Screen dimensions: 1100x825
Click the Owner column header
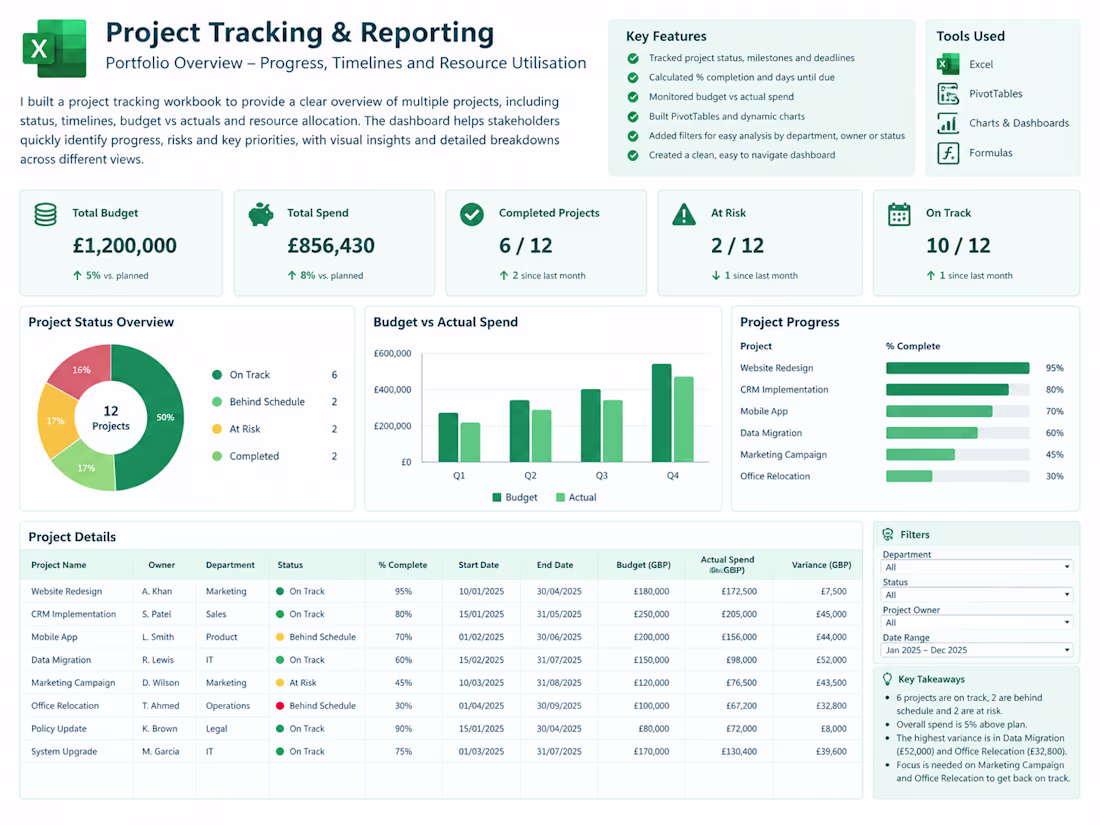(161, 565)
